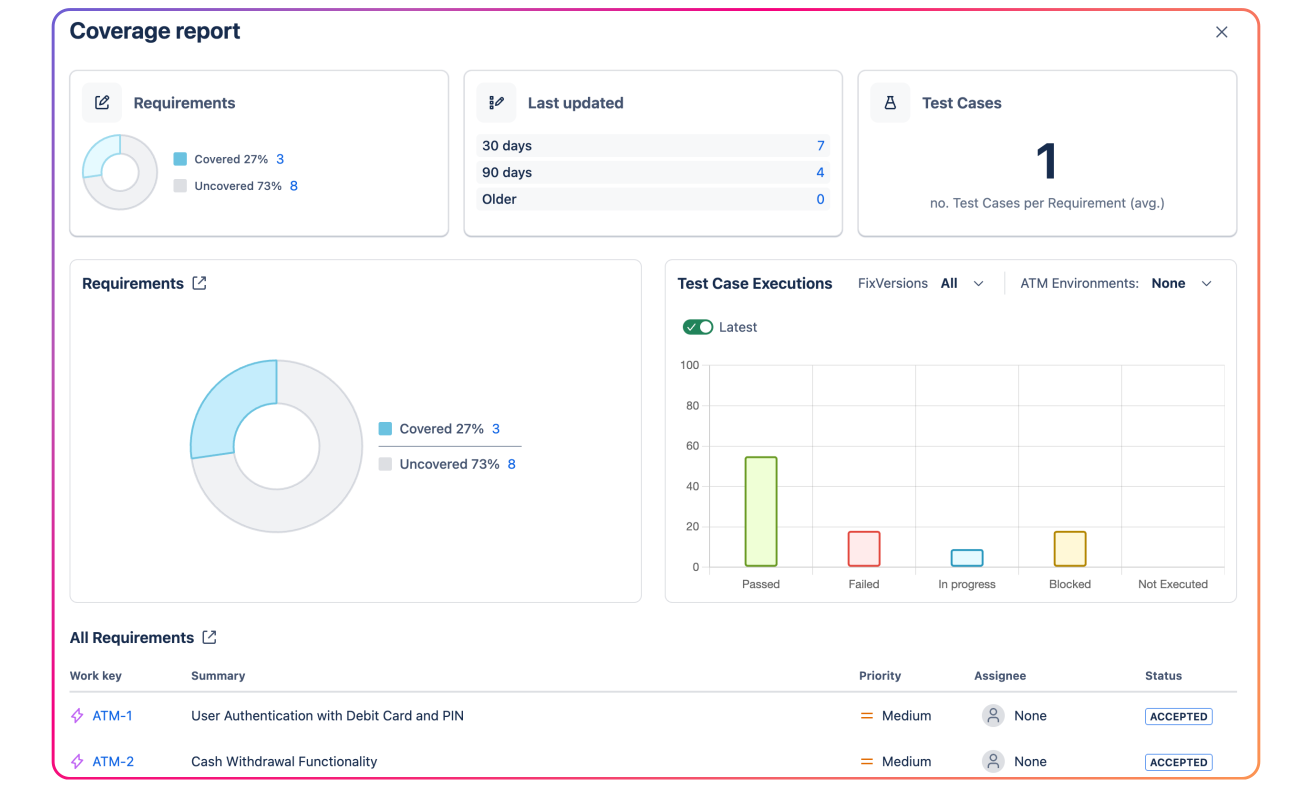Click the ATM-2 requirement type icon
This screenshot has height=788, width=1308.
pos(75,761)
